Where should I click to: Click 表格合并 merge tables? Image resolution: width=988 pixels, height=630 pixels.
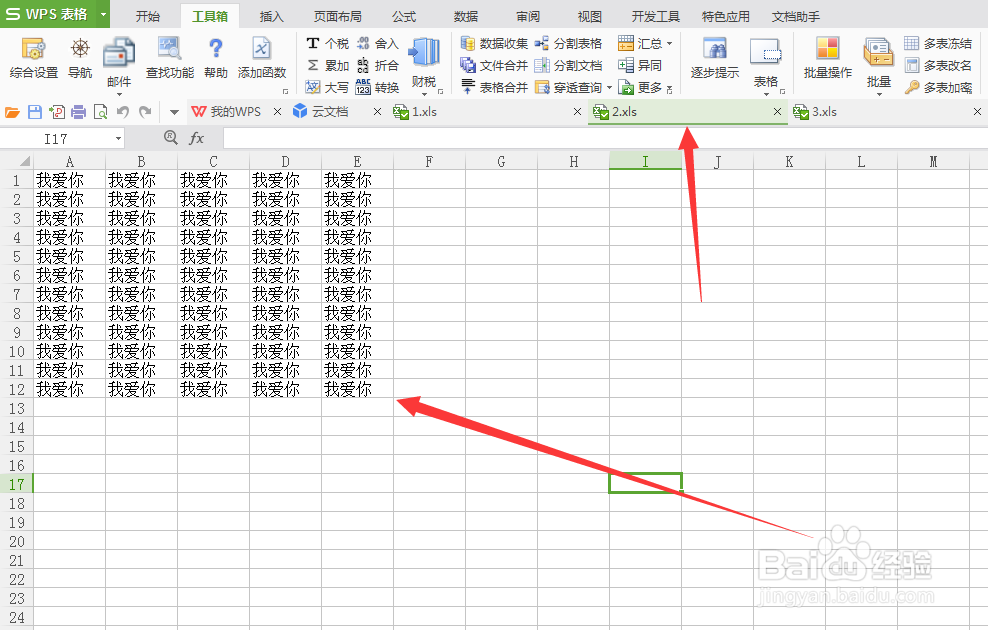pyautogui.click(x=494, y=87)
